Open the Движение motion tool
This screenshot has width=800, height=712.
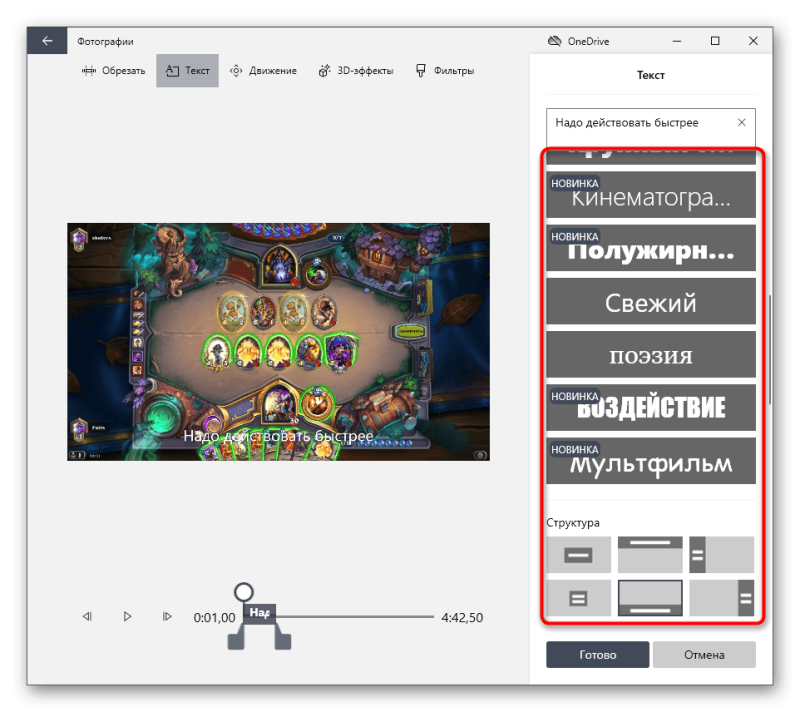tap(263, 71)
